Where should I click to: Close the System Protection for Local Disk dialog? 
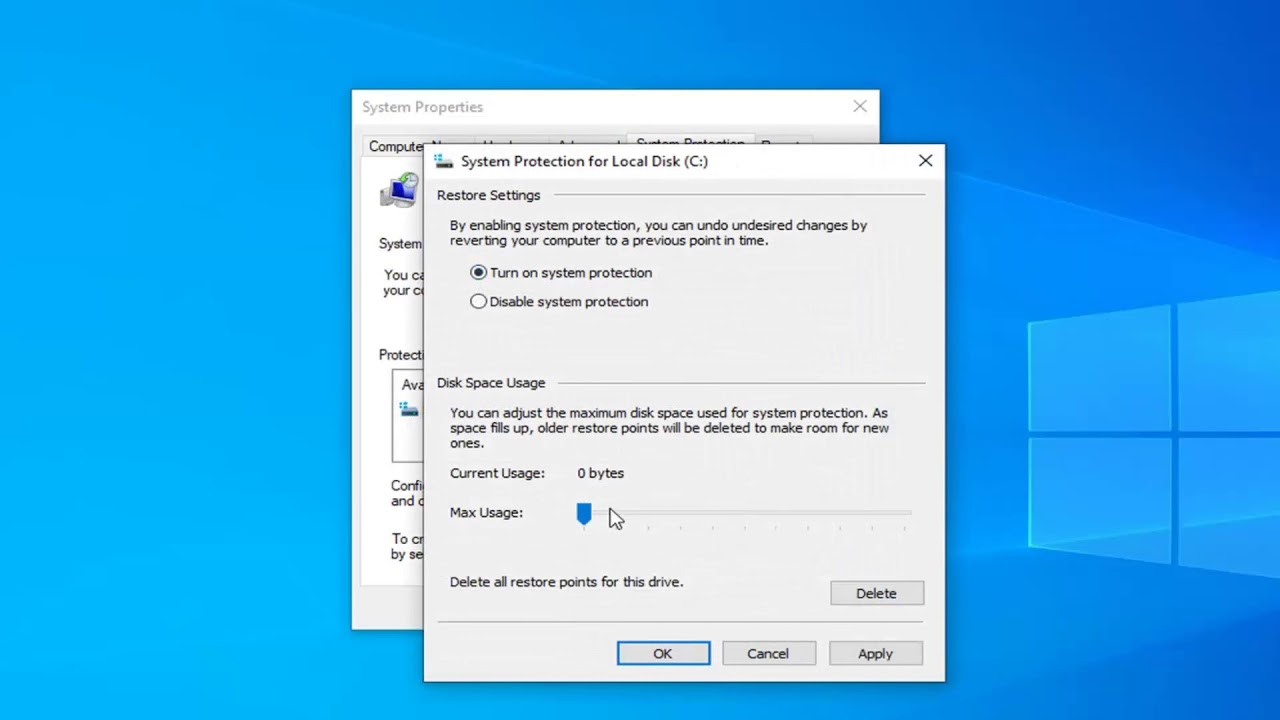point(925,160)
